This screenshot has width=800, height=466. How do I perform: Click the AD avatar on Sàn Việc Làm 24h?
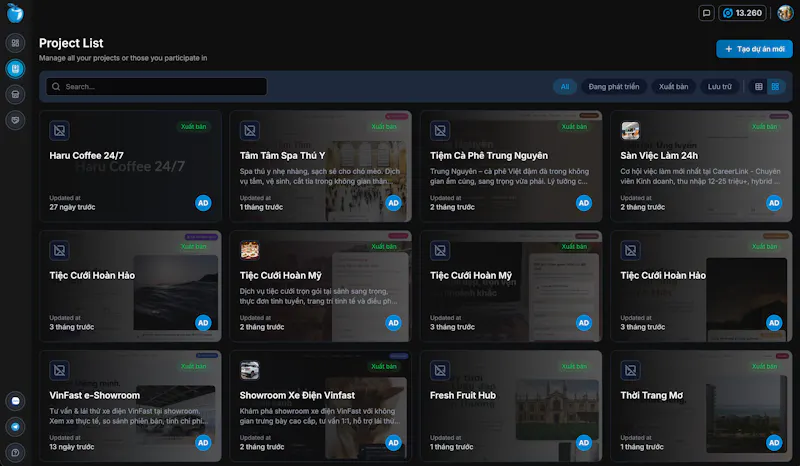[x=774, y=203]
